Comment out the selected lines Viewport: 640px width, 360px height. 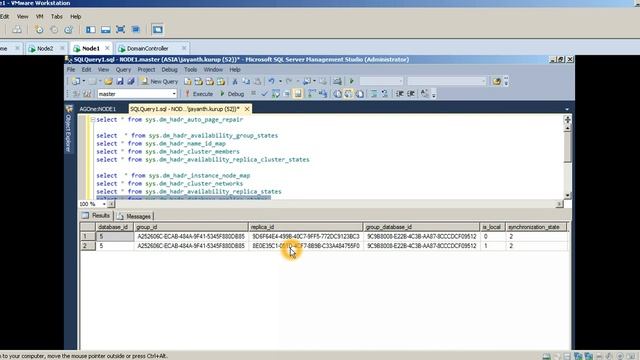tap(374, 94)
